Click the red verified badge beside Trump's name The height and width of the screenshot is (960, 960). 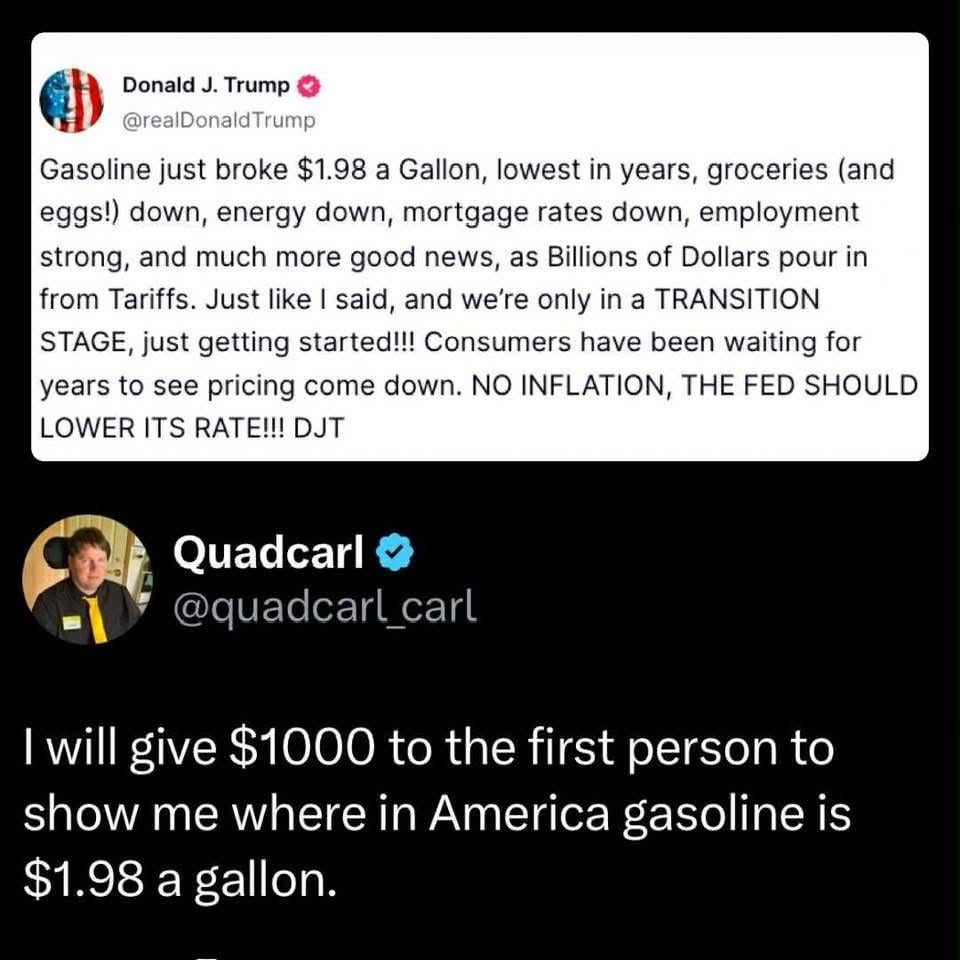point(310,87)
